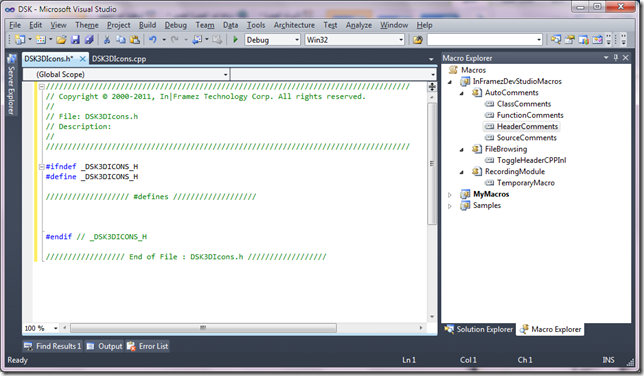The width and height of the screenshot is (644, 376).
Task: Collapse the header comment block outline
Action: 41,87
